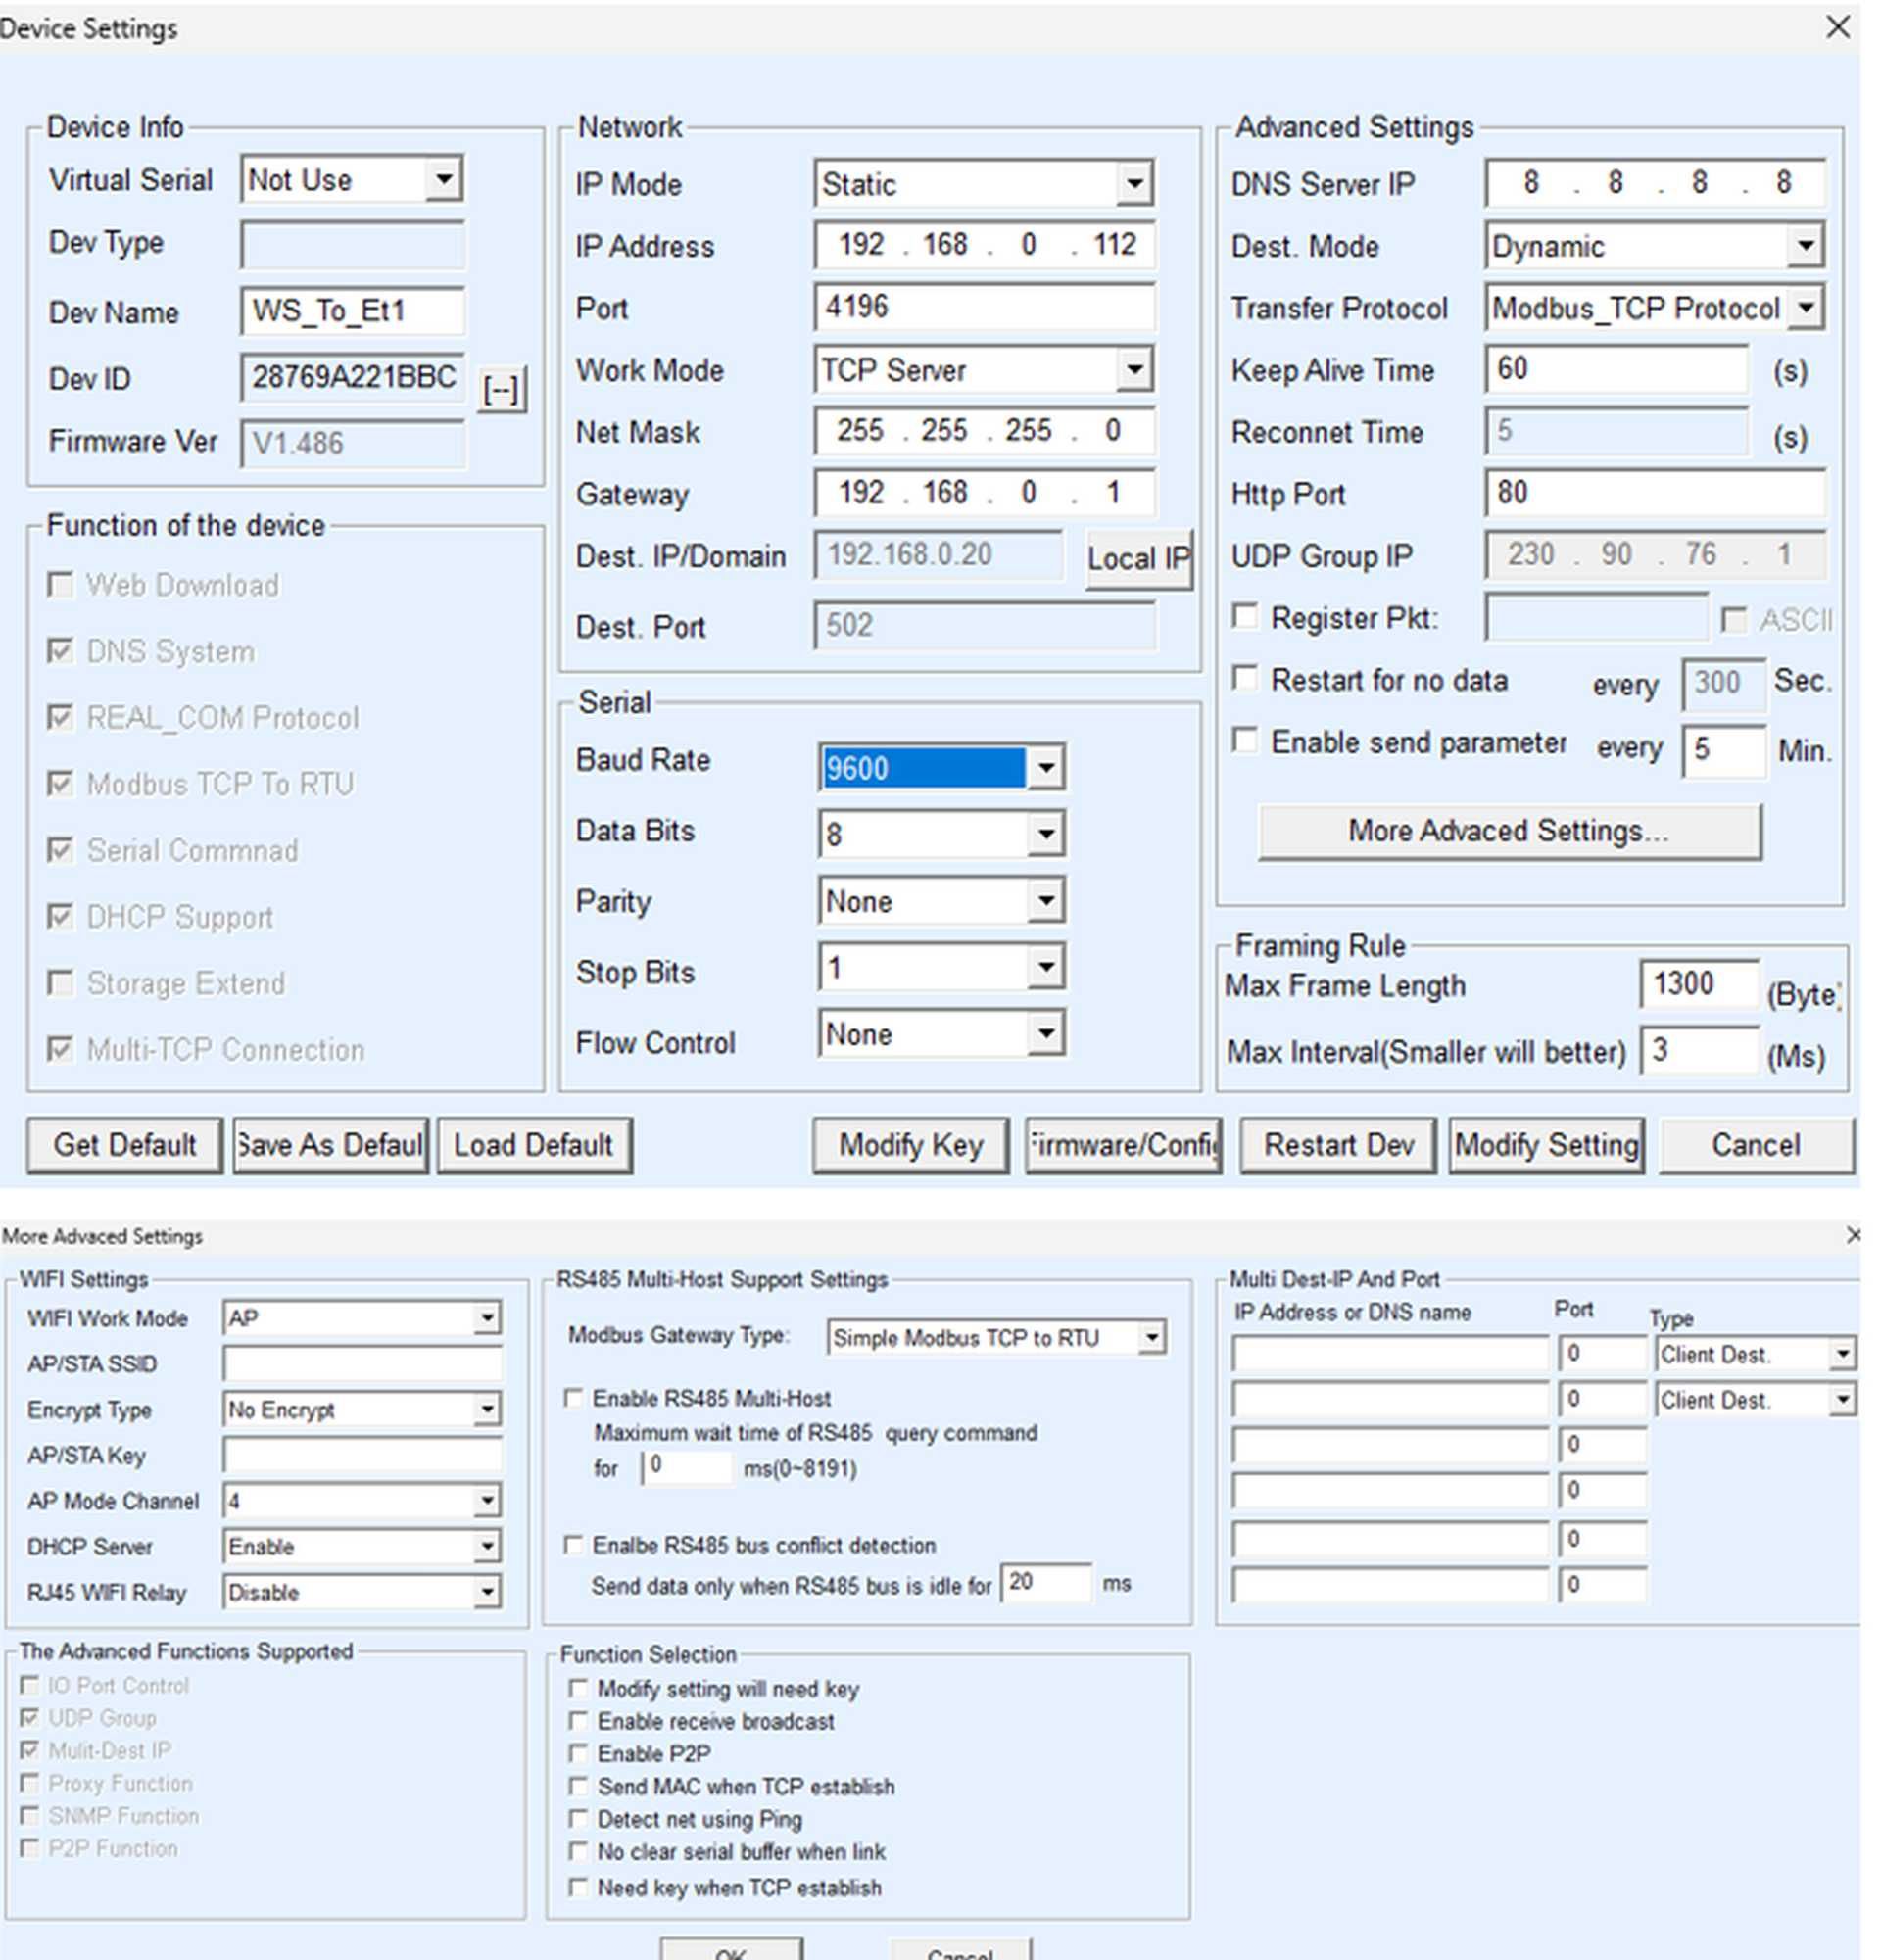Click the Local IP button
Viewport: 1881px width, 1960px height.
1138,558
